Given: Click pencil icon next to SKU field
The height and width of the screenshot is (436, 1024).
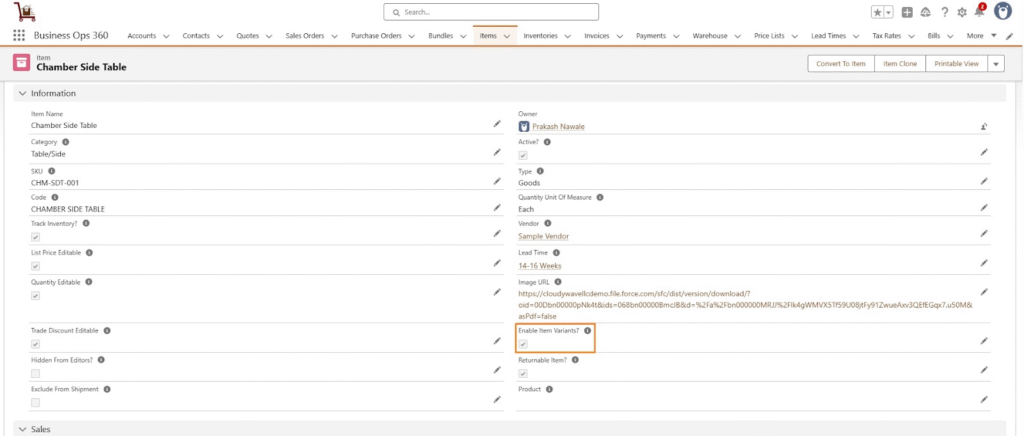Looking at the screenshot, I should [497, 181].
